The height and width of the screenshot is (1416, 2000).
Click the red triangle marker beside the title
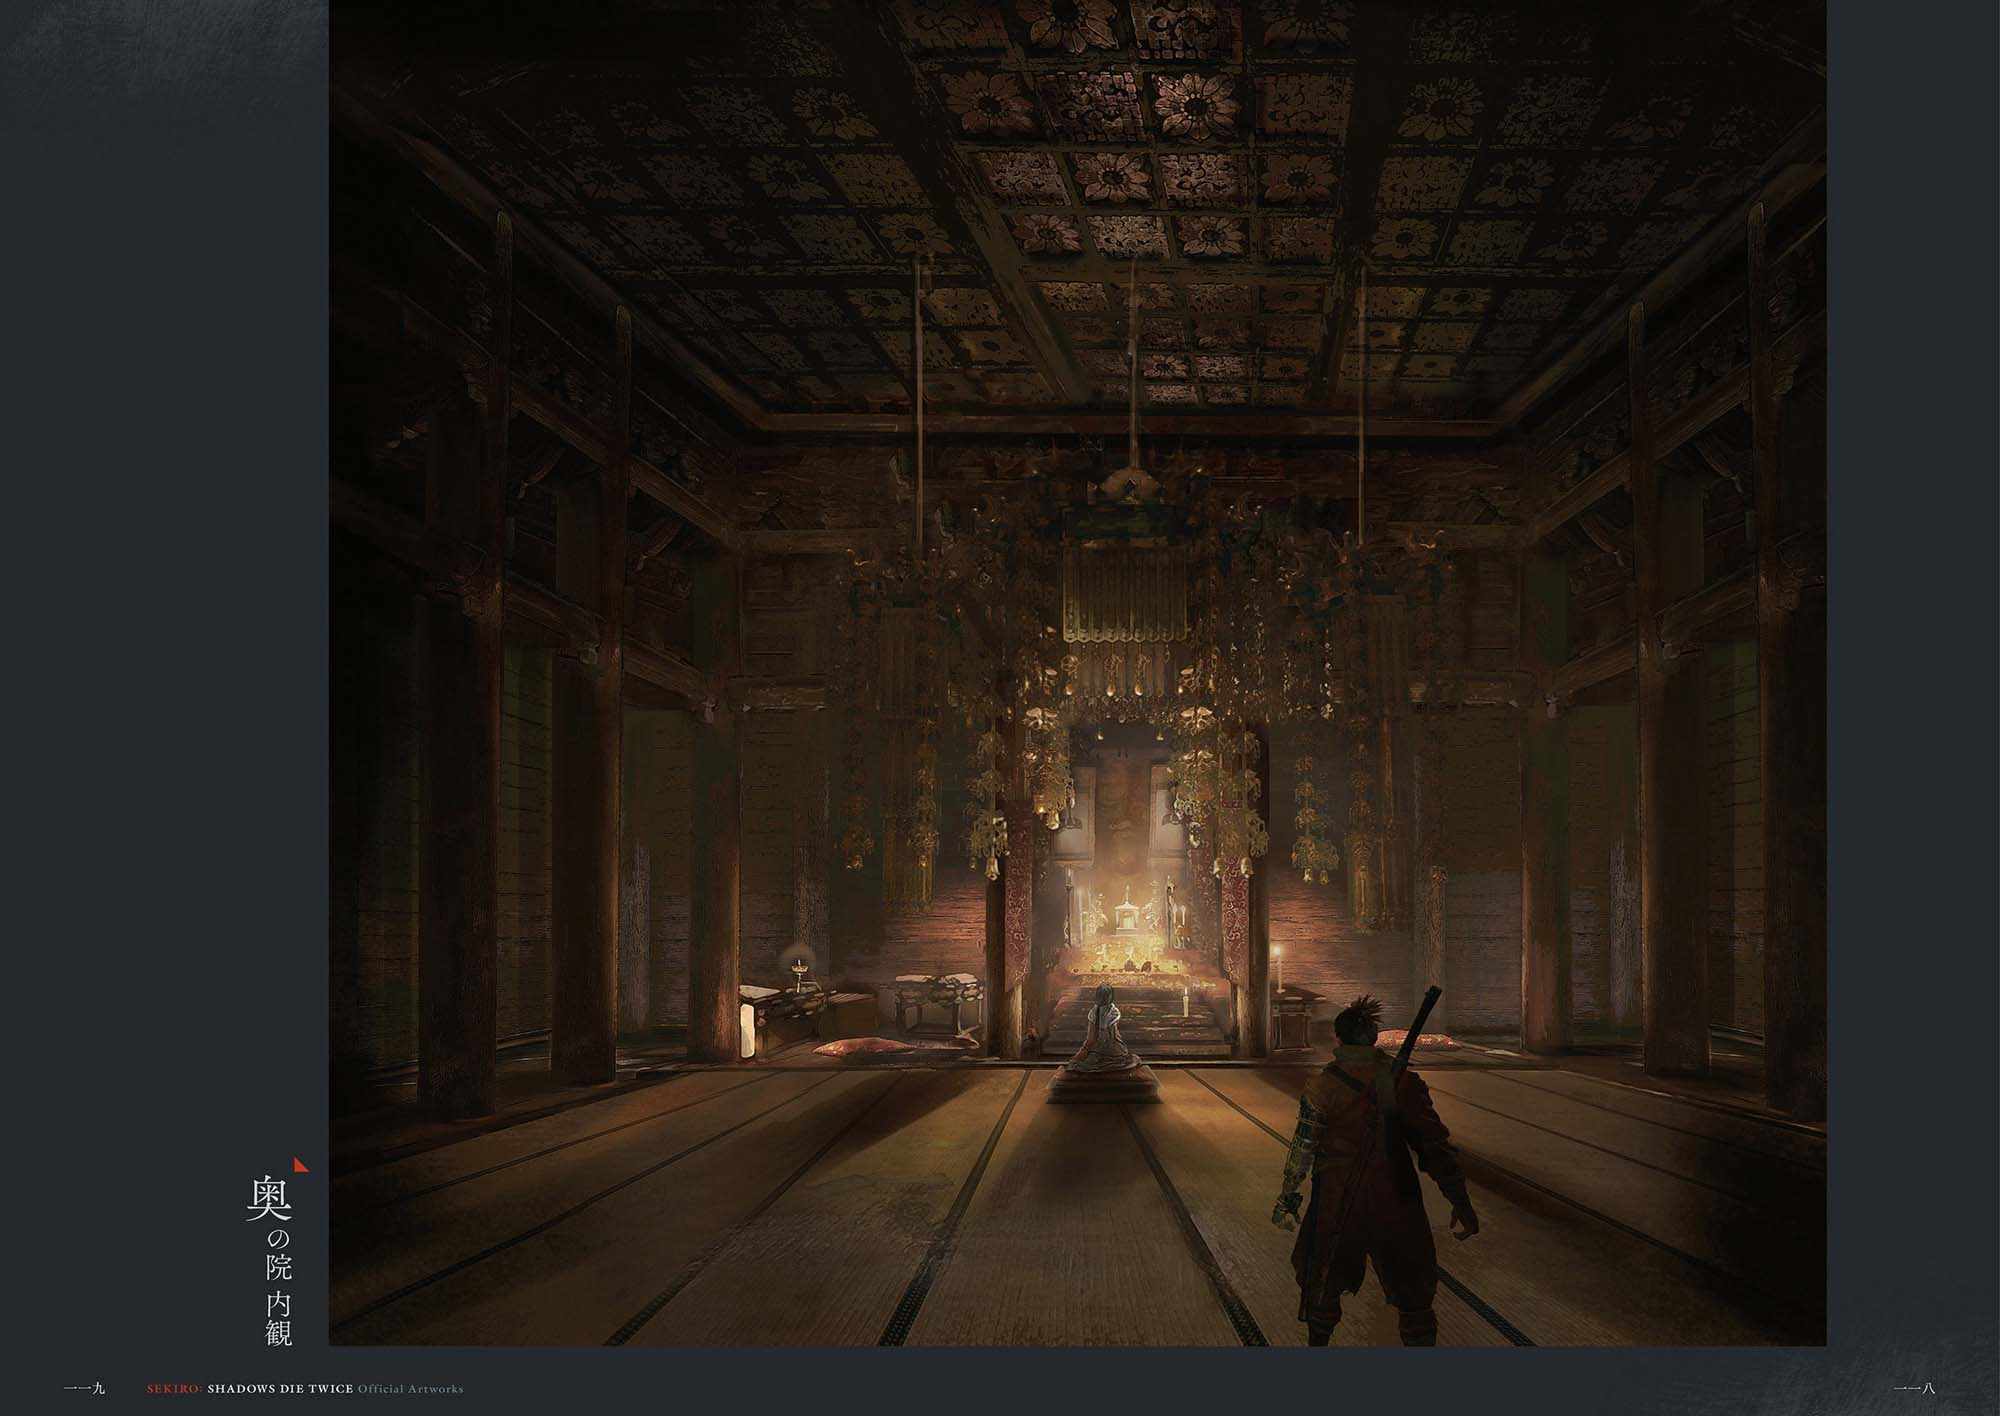click(302, 1165)
